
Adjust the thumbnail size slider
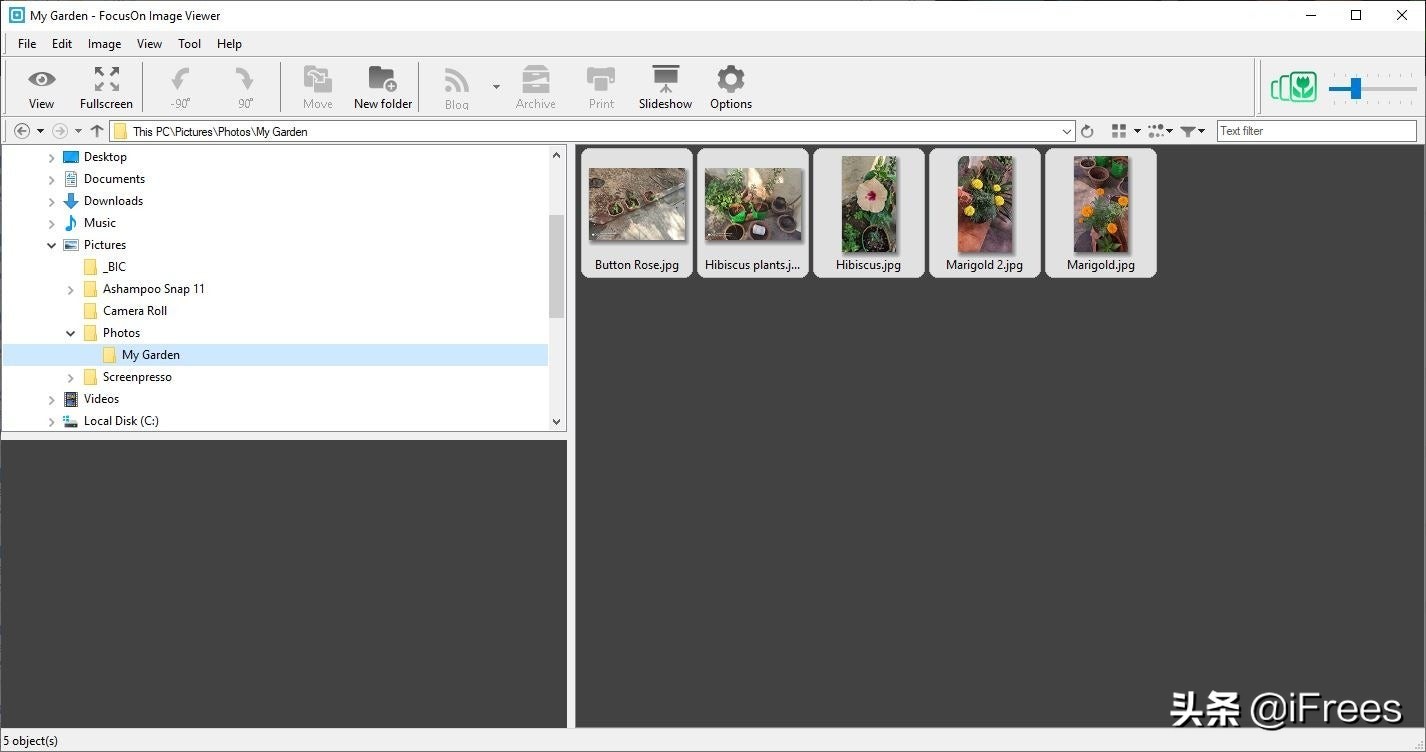click(1355, 89)
